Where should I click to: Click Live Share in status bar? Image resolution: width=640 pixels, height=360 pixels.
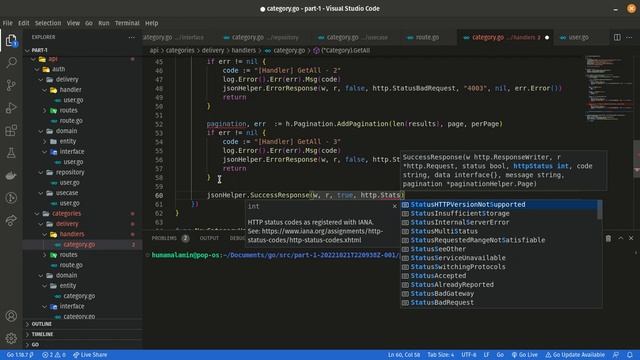pos(90,355)
